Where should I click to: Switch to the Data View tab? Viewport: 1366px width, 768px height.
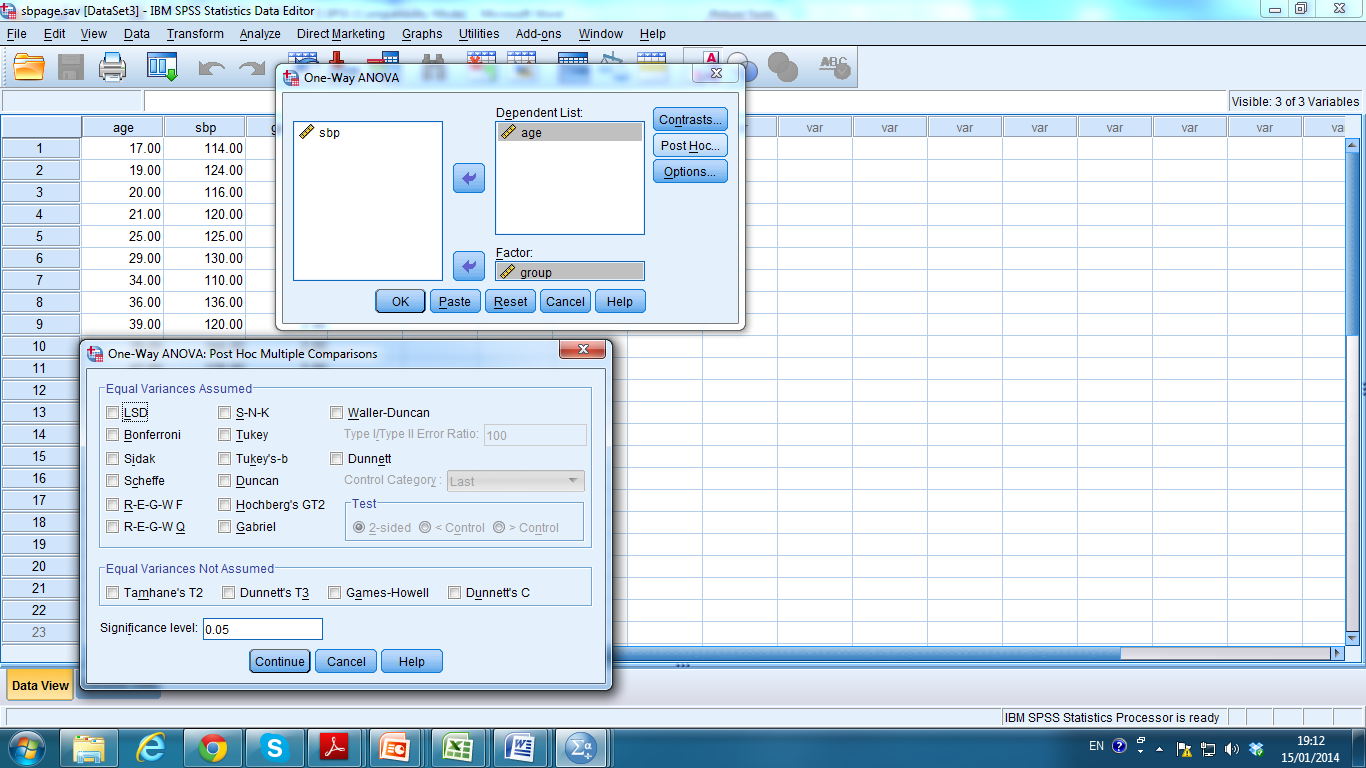[40, 685]
